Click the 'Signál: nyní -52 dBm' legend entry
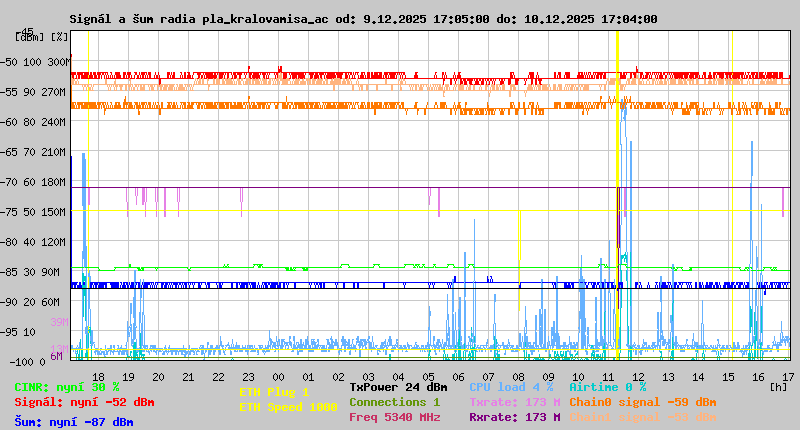This screenshot has height=430, width=800. 84,402
